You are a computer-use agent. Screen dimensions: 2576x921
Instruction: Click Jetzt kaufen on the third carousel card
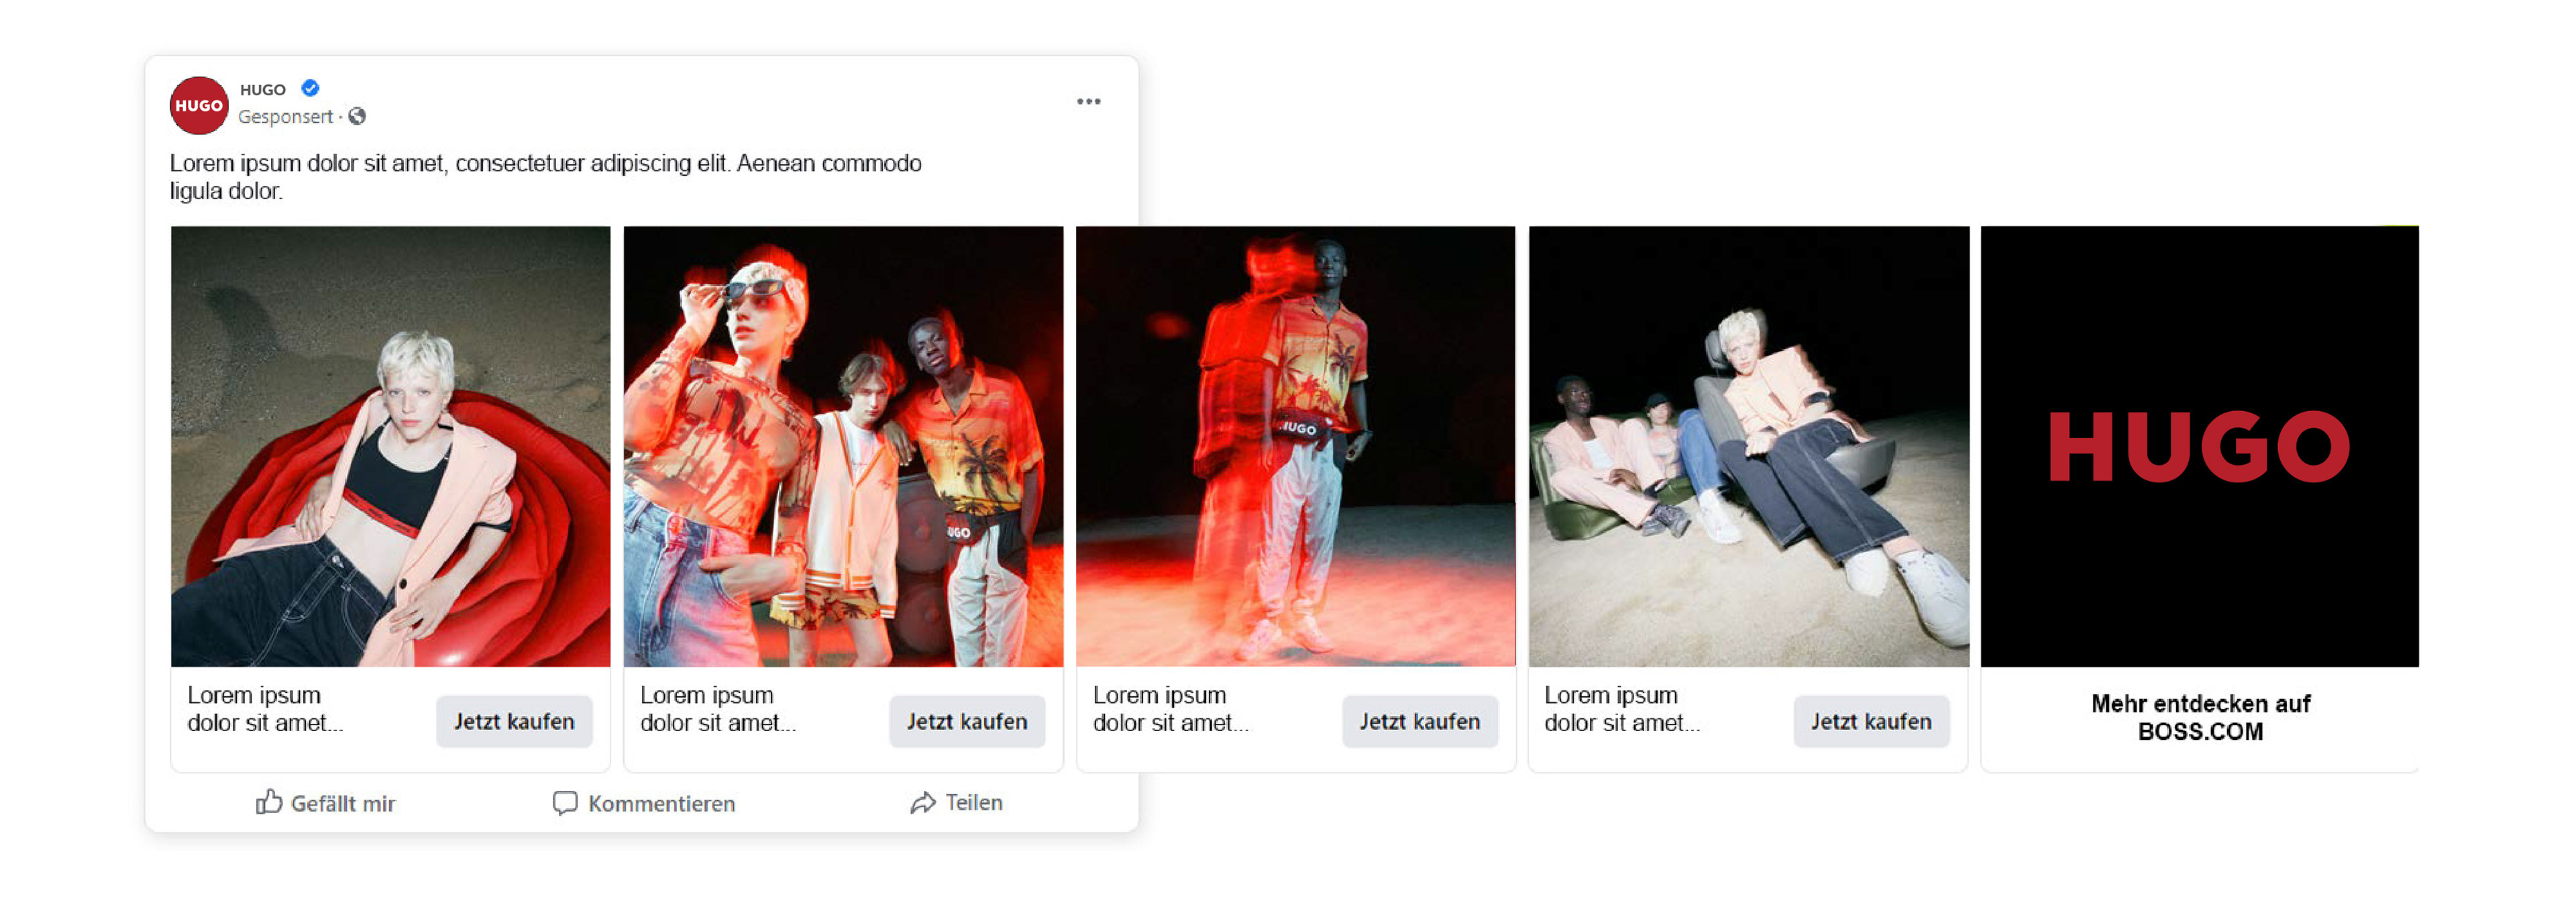coord(1419,721)
